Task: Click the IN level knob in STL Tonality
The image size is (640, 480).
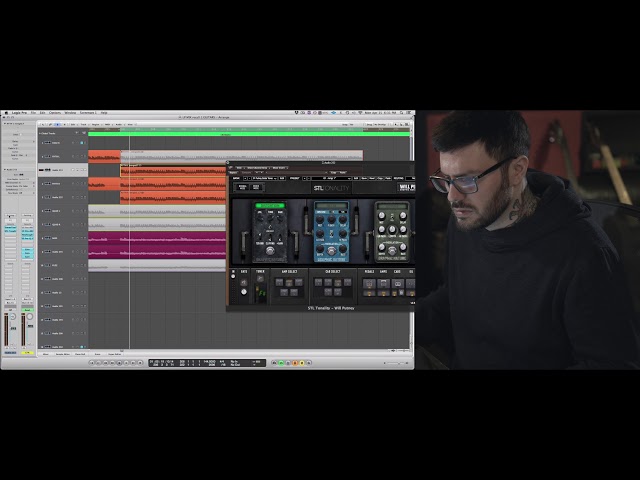Action: [233, 276]
